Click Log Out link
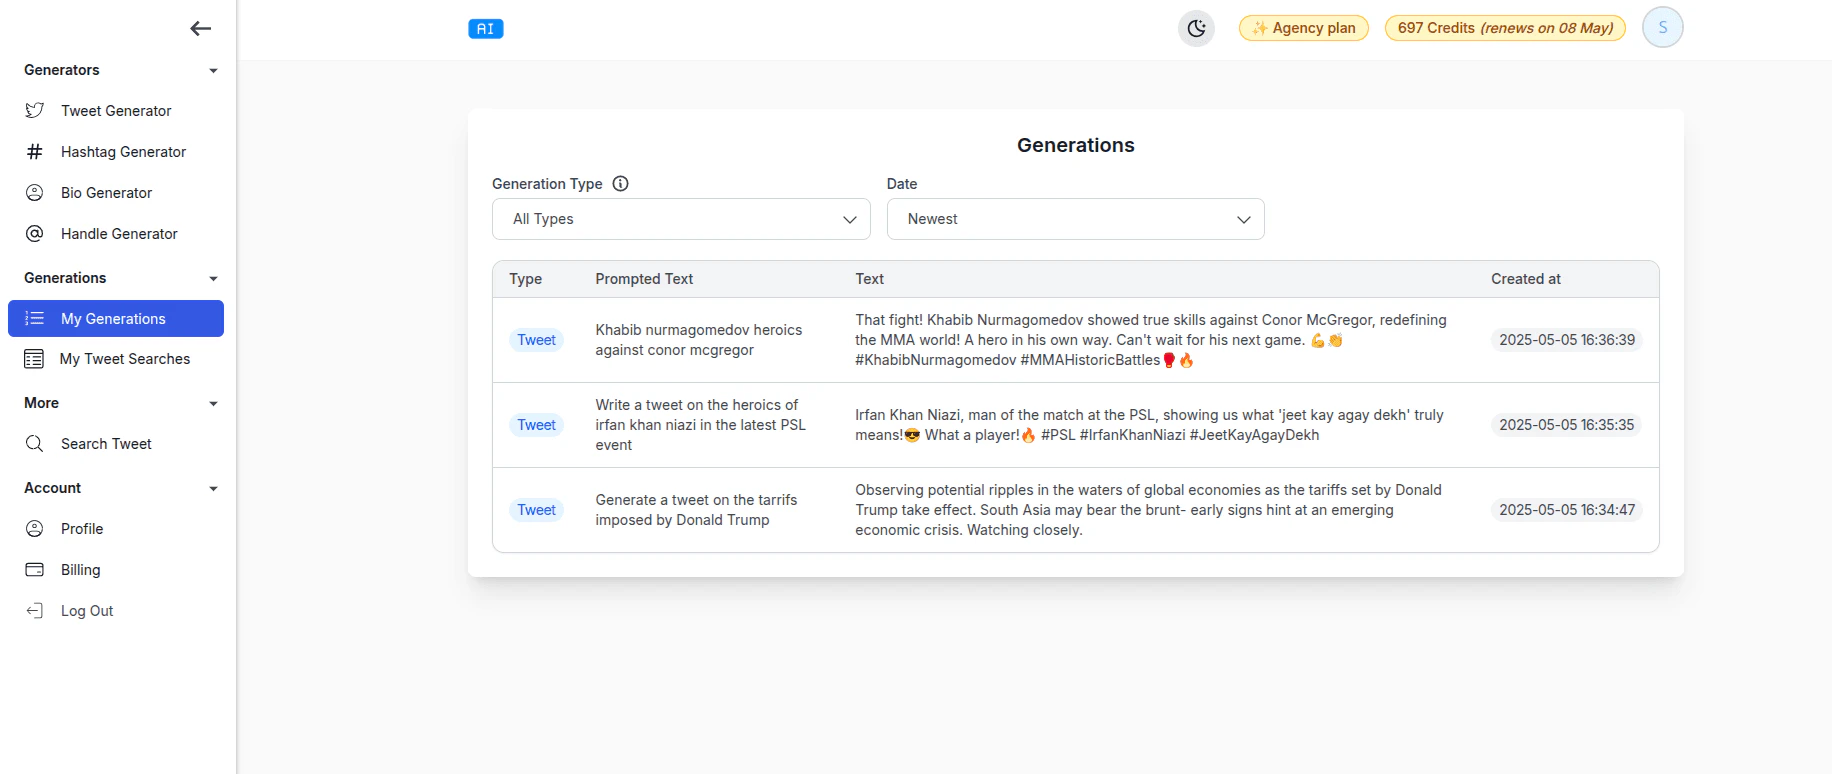Viewport: 1832px width, 774px height. pyautogui.click(x=116, y=611)
